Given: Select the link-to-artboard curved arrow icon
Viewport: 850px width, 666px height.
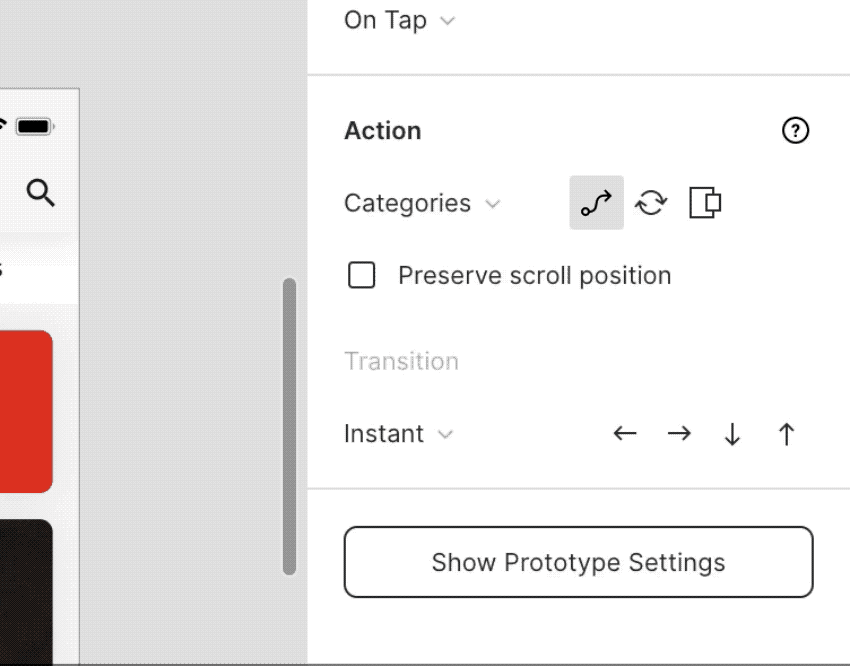Looking at the screenshot, I should pos(596,203).
